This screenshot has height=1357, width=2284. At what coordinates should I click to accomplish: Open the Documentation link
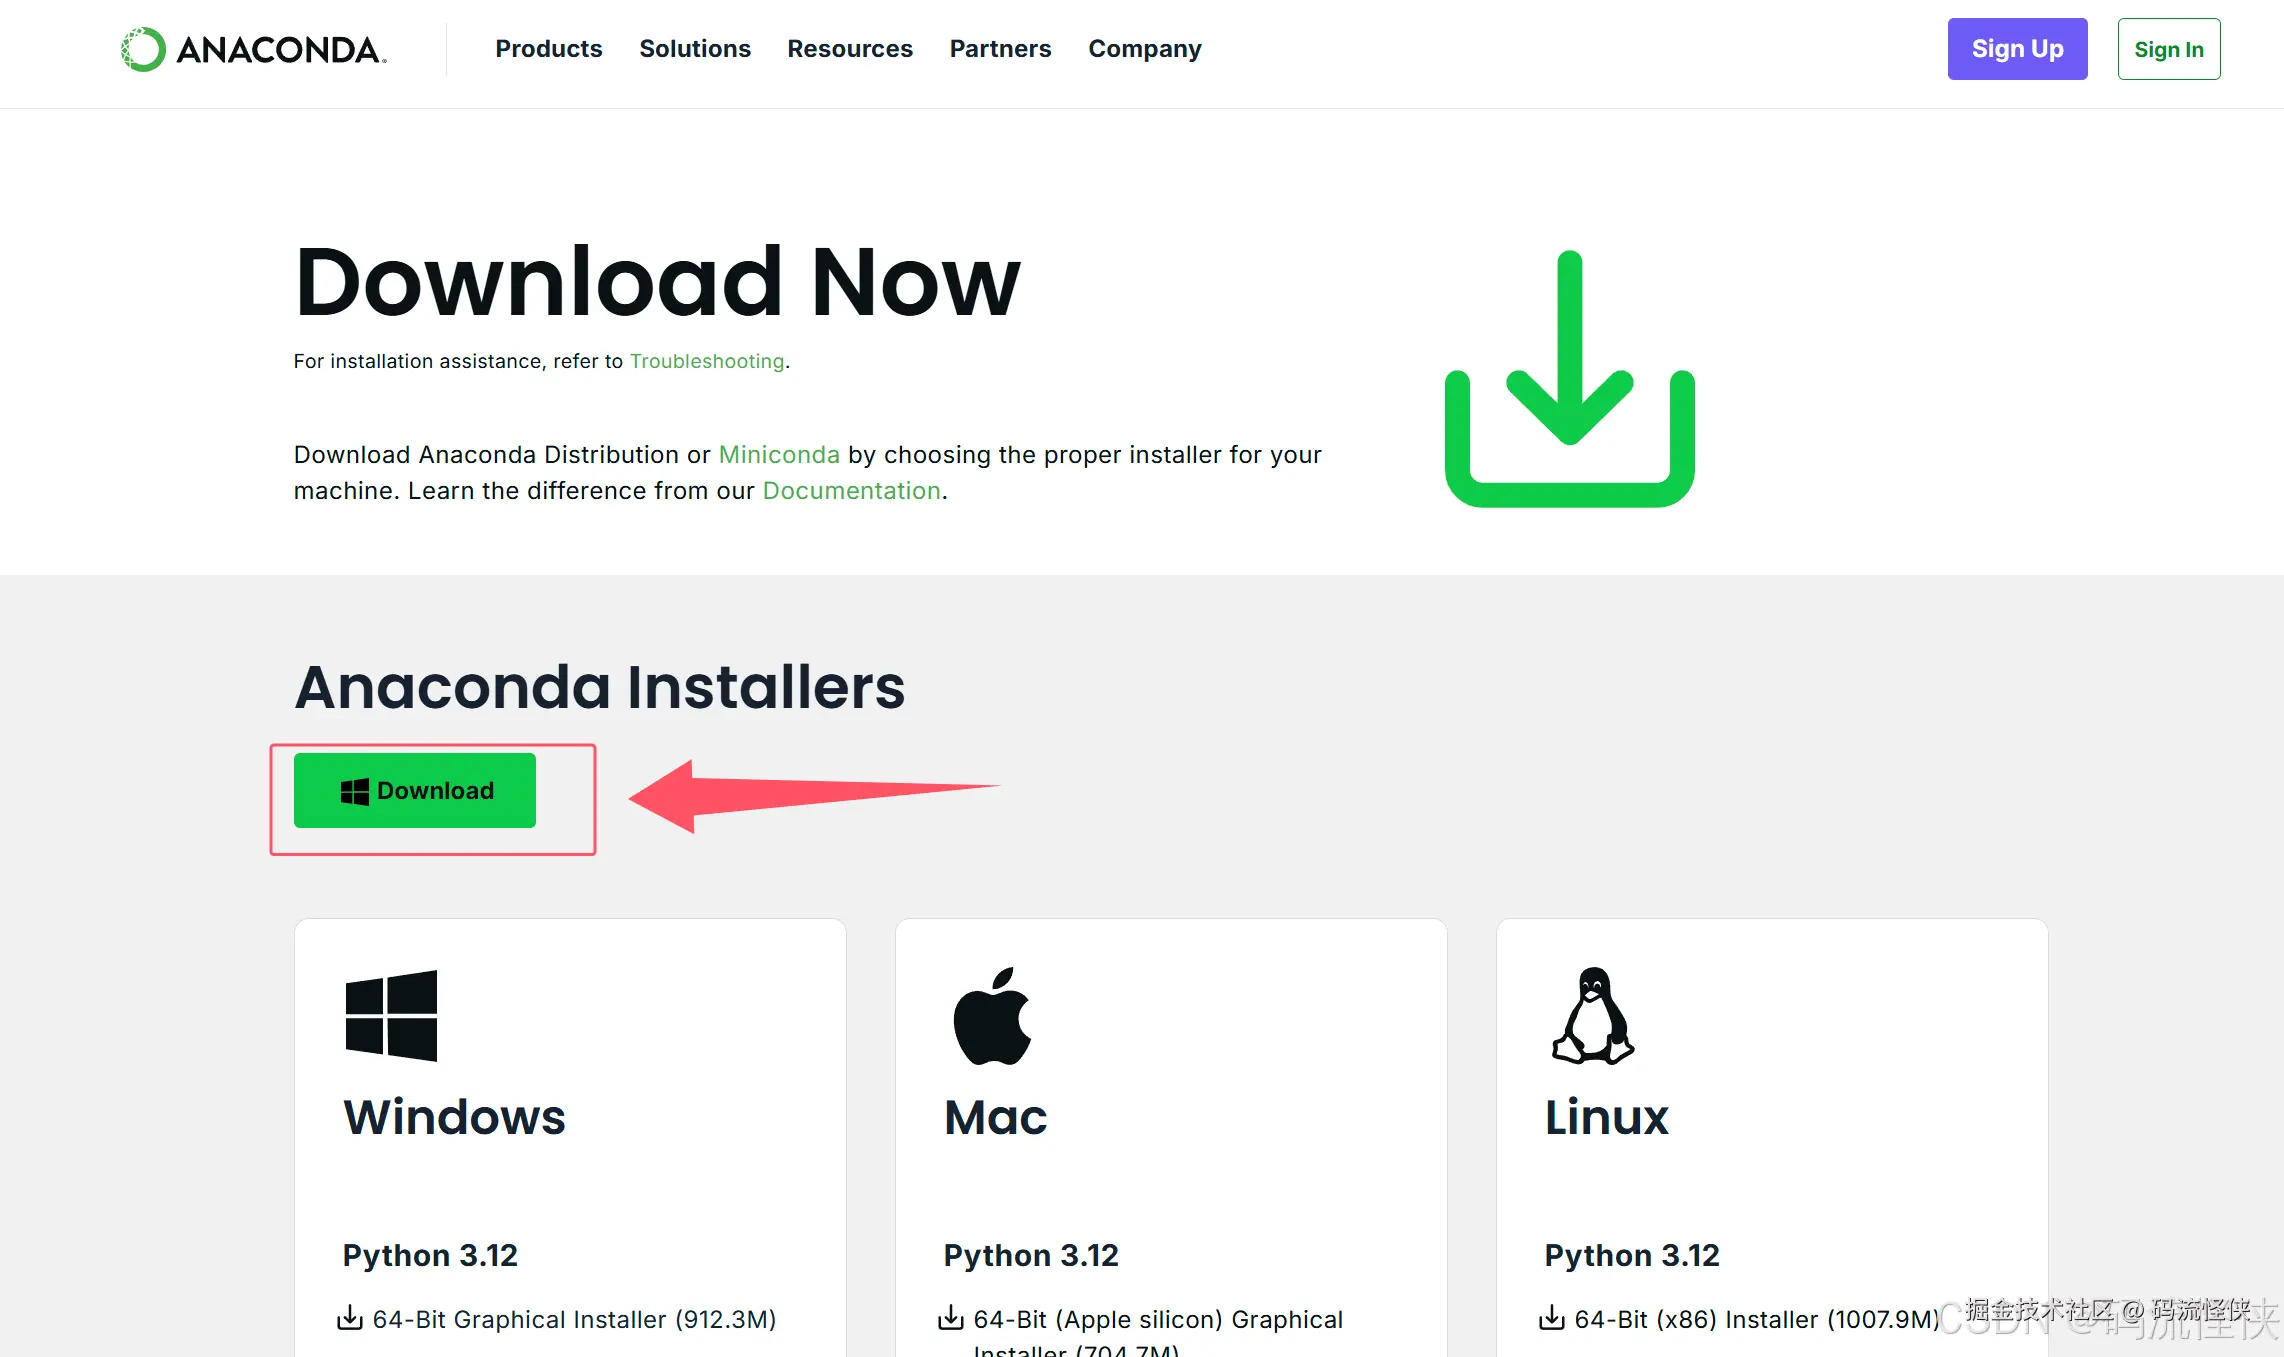coord(851,491)
